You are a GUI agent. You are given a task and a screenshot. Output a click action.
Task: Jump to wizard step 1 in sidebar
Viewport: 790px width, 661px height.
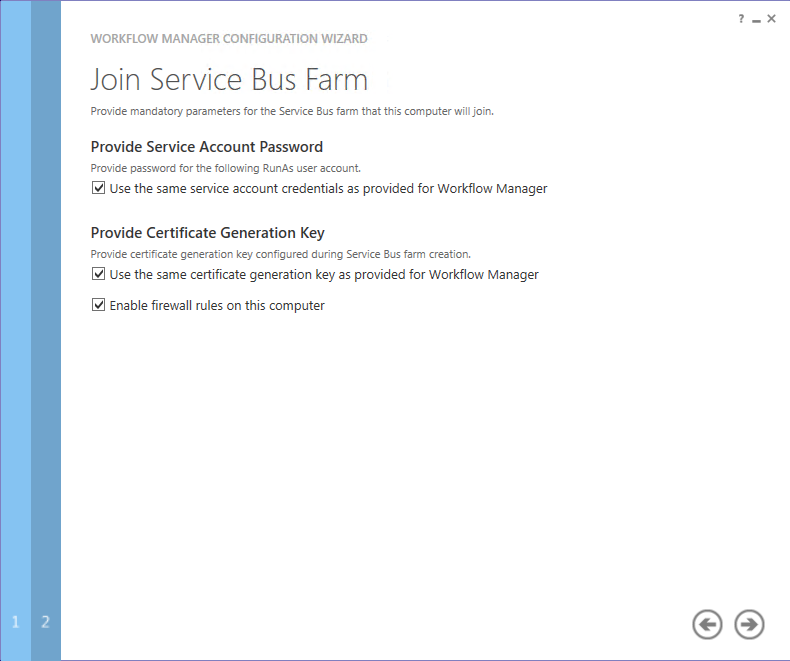[x=16, y=622]
